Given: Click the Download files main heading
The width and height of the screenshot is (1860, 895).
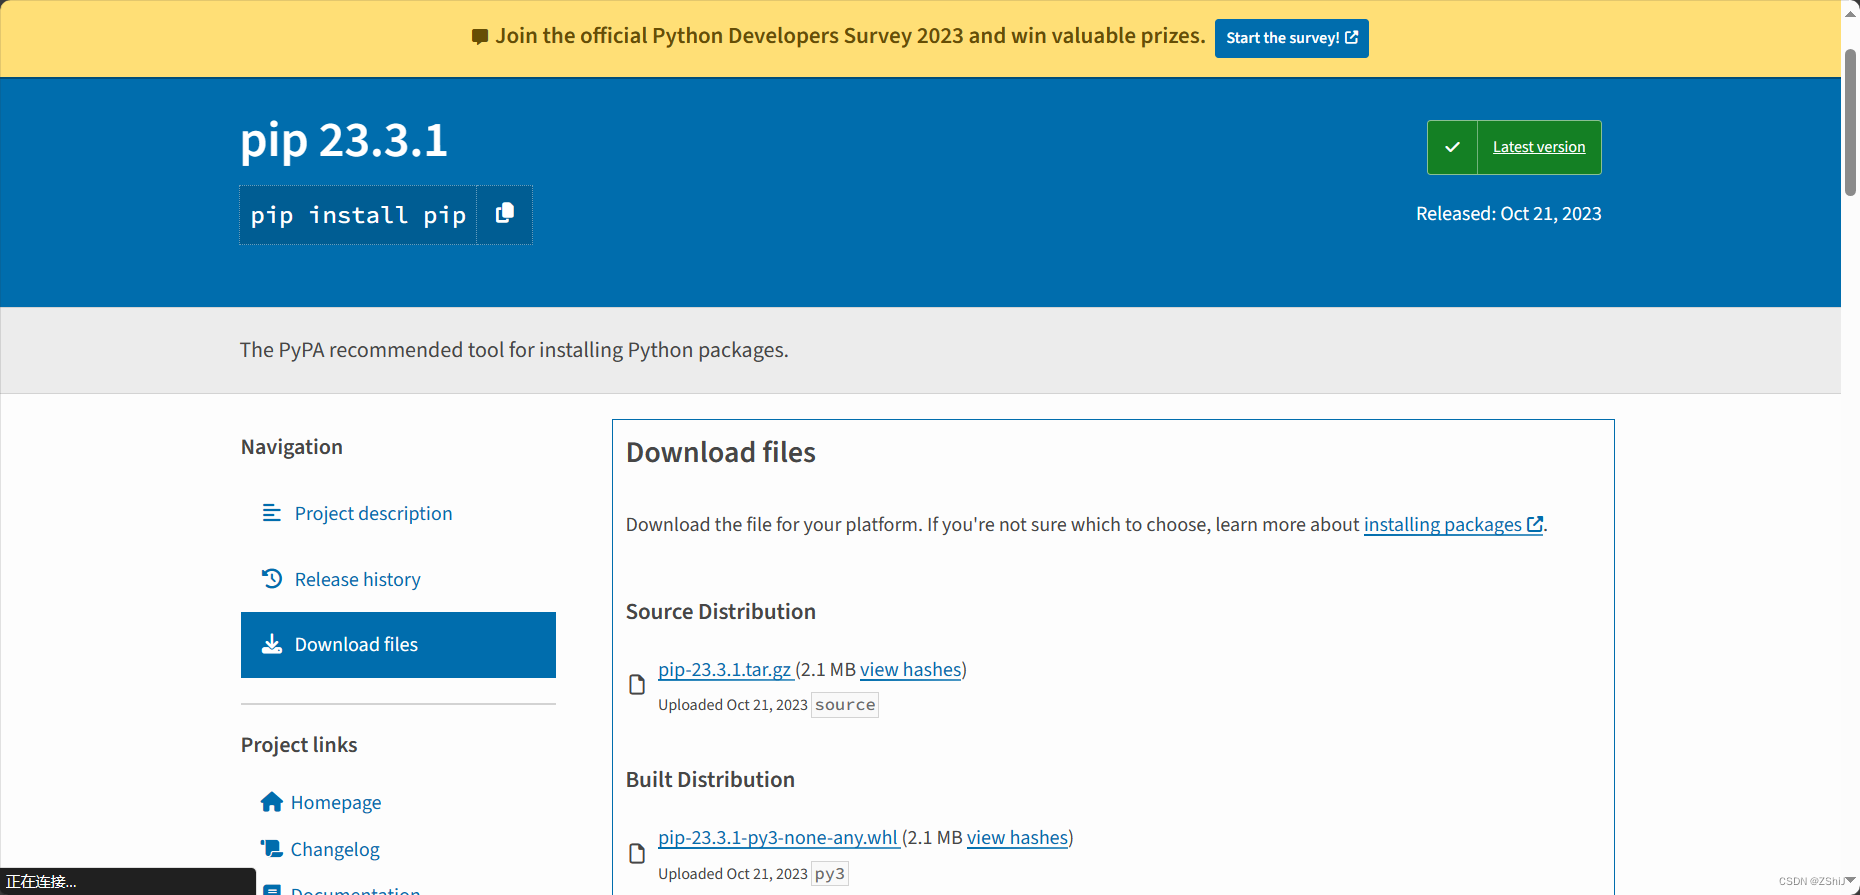Looking at the screenshot, I should (x=721, y=452).
